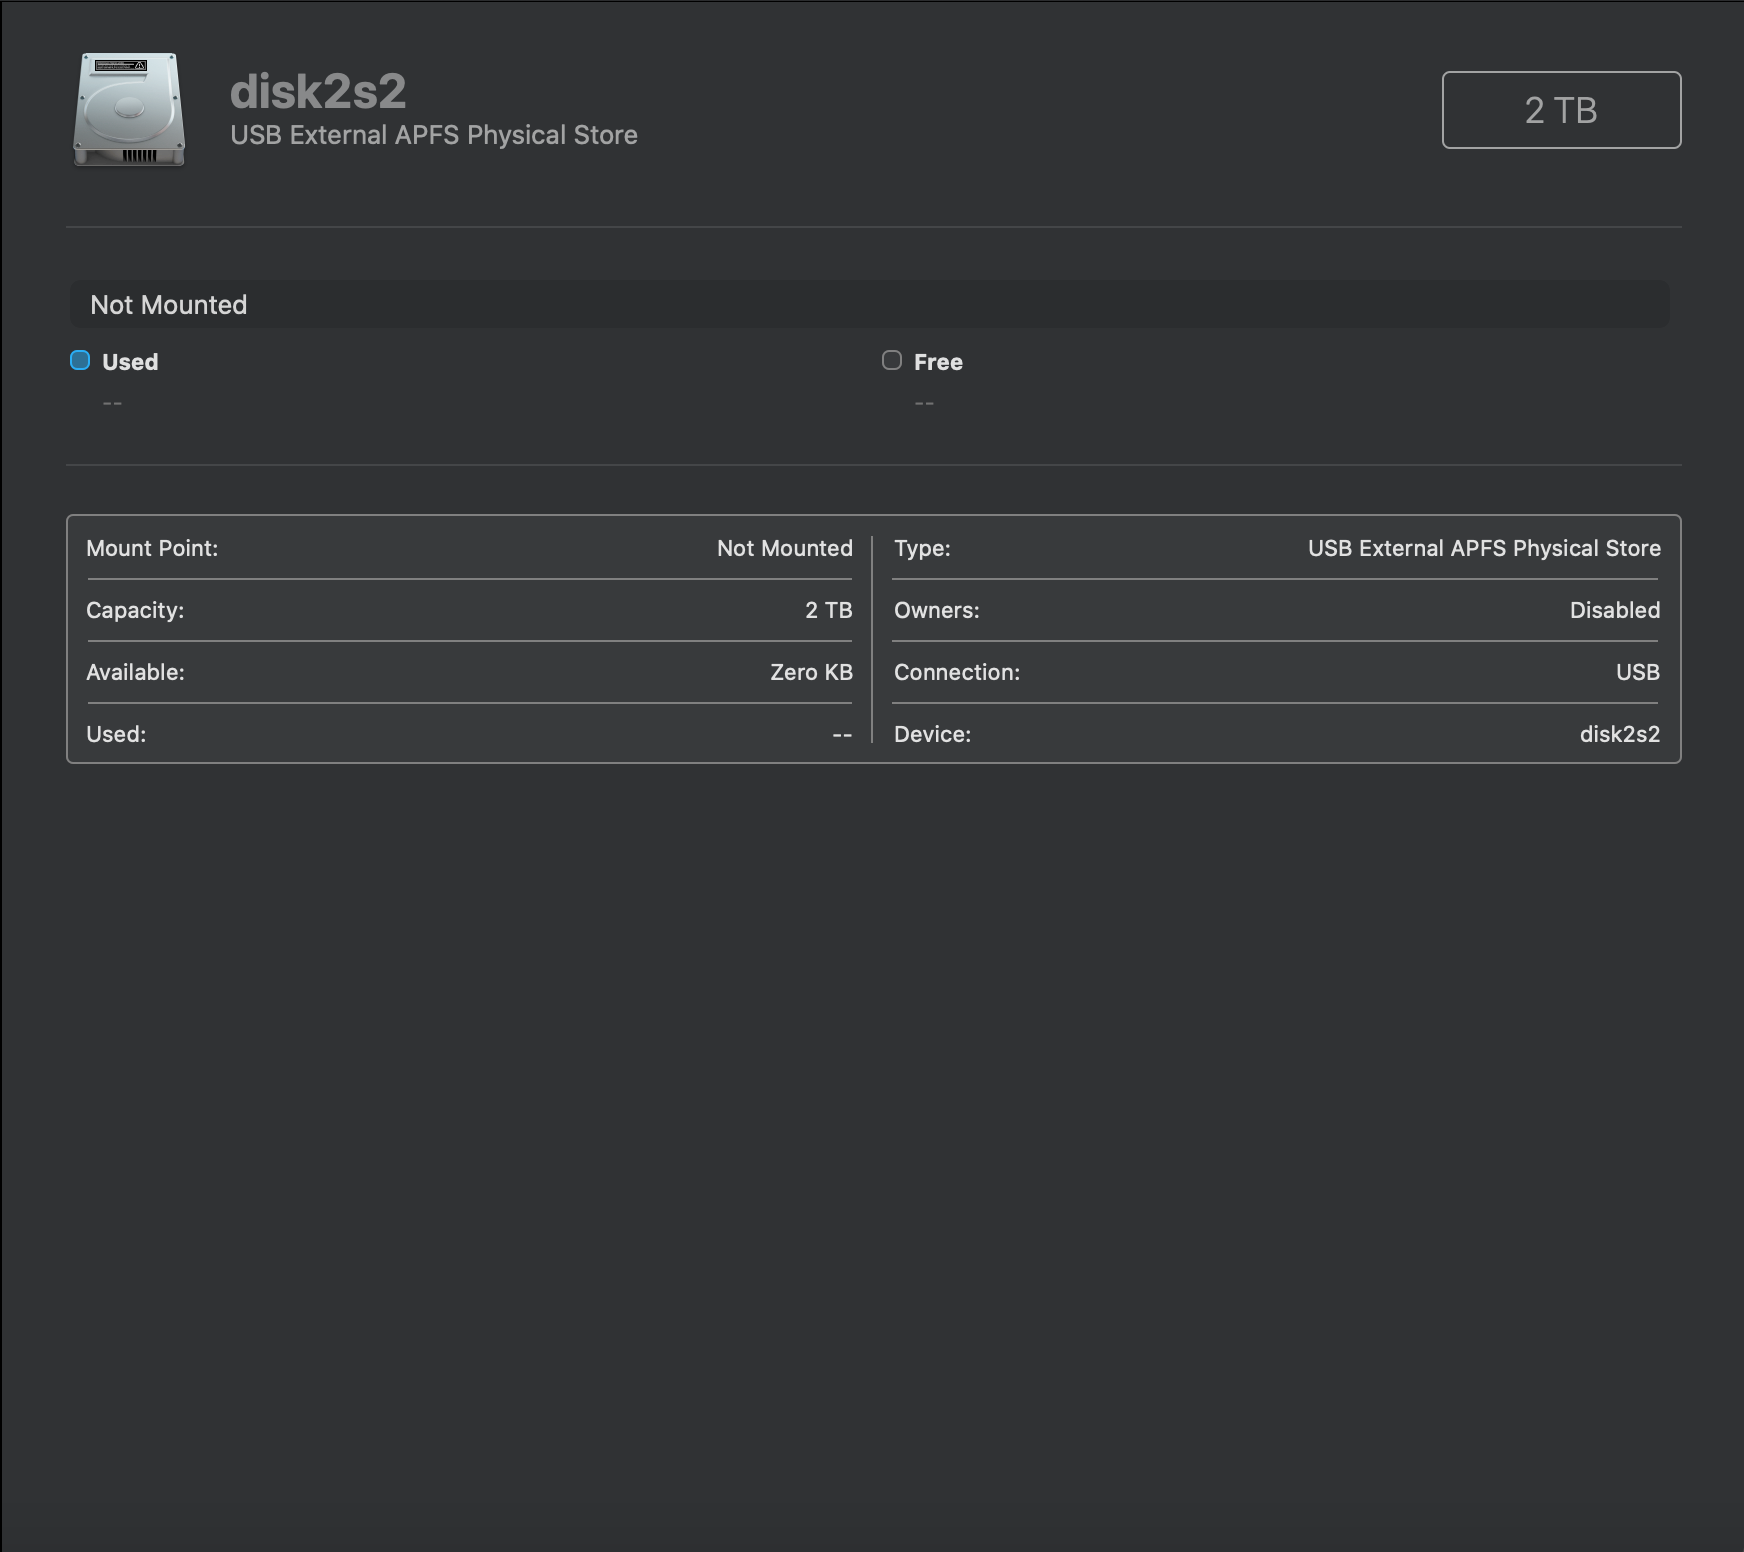The width and height of the screenshot is (1744, 1552).
Task: Select the dashes under the Used legend
Action: click(x=112, y=403)
